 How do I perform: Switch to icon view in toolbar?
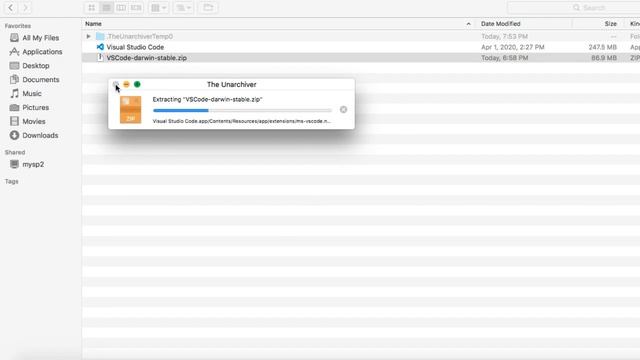point(91,8)
